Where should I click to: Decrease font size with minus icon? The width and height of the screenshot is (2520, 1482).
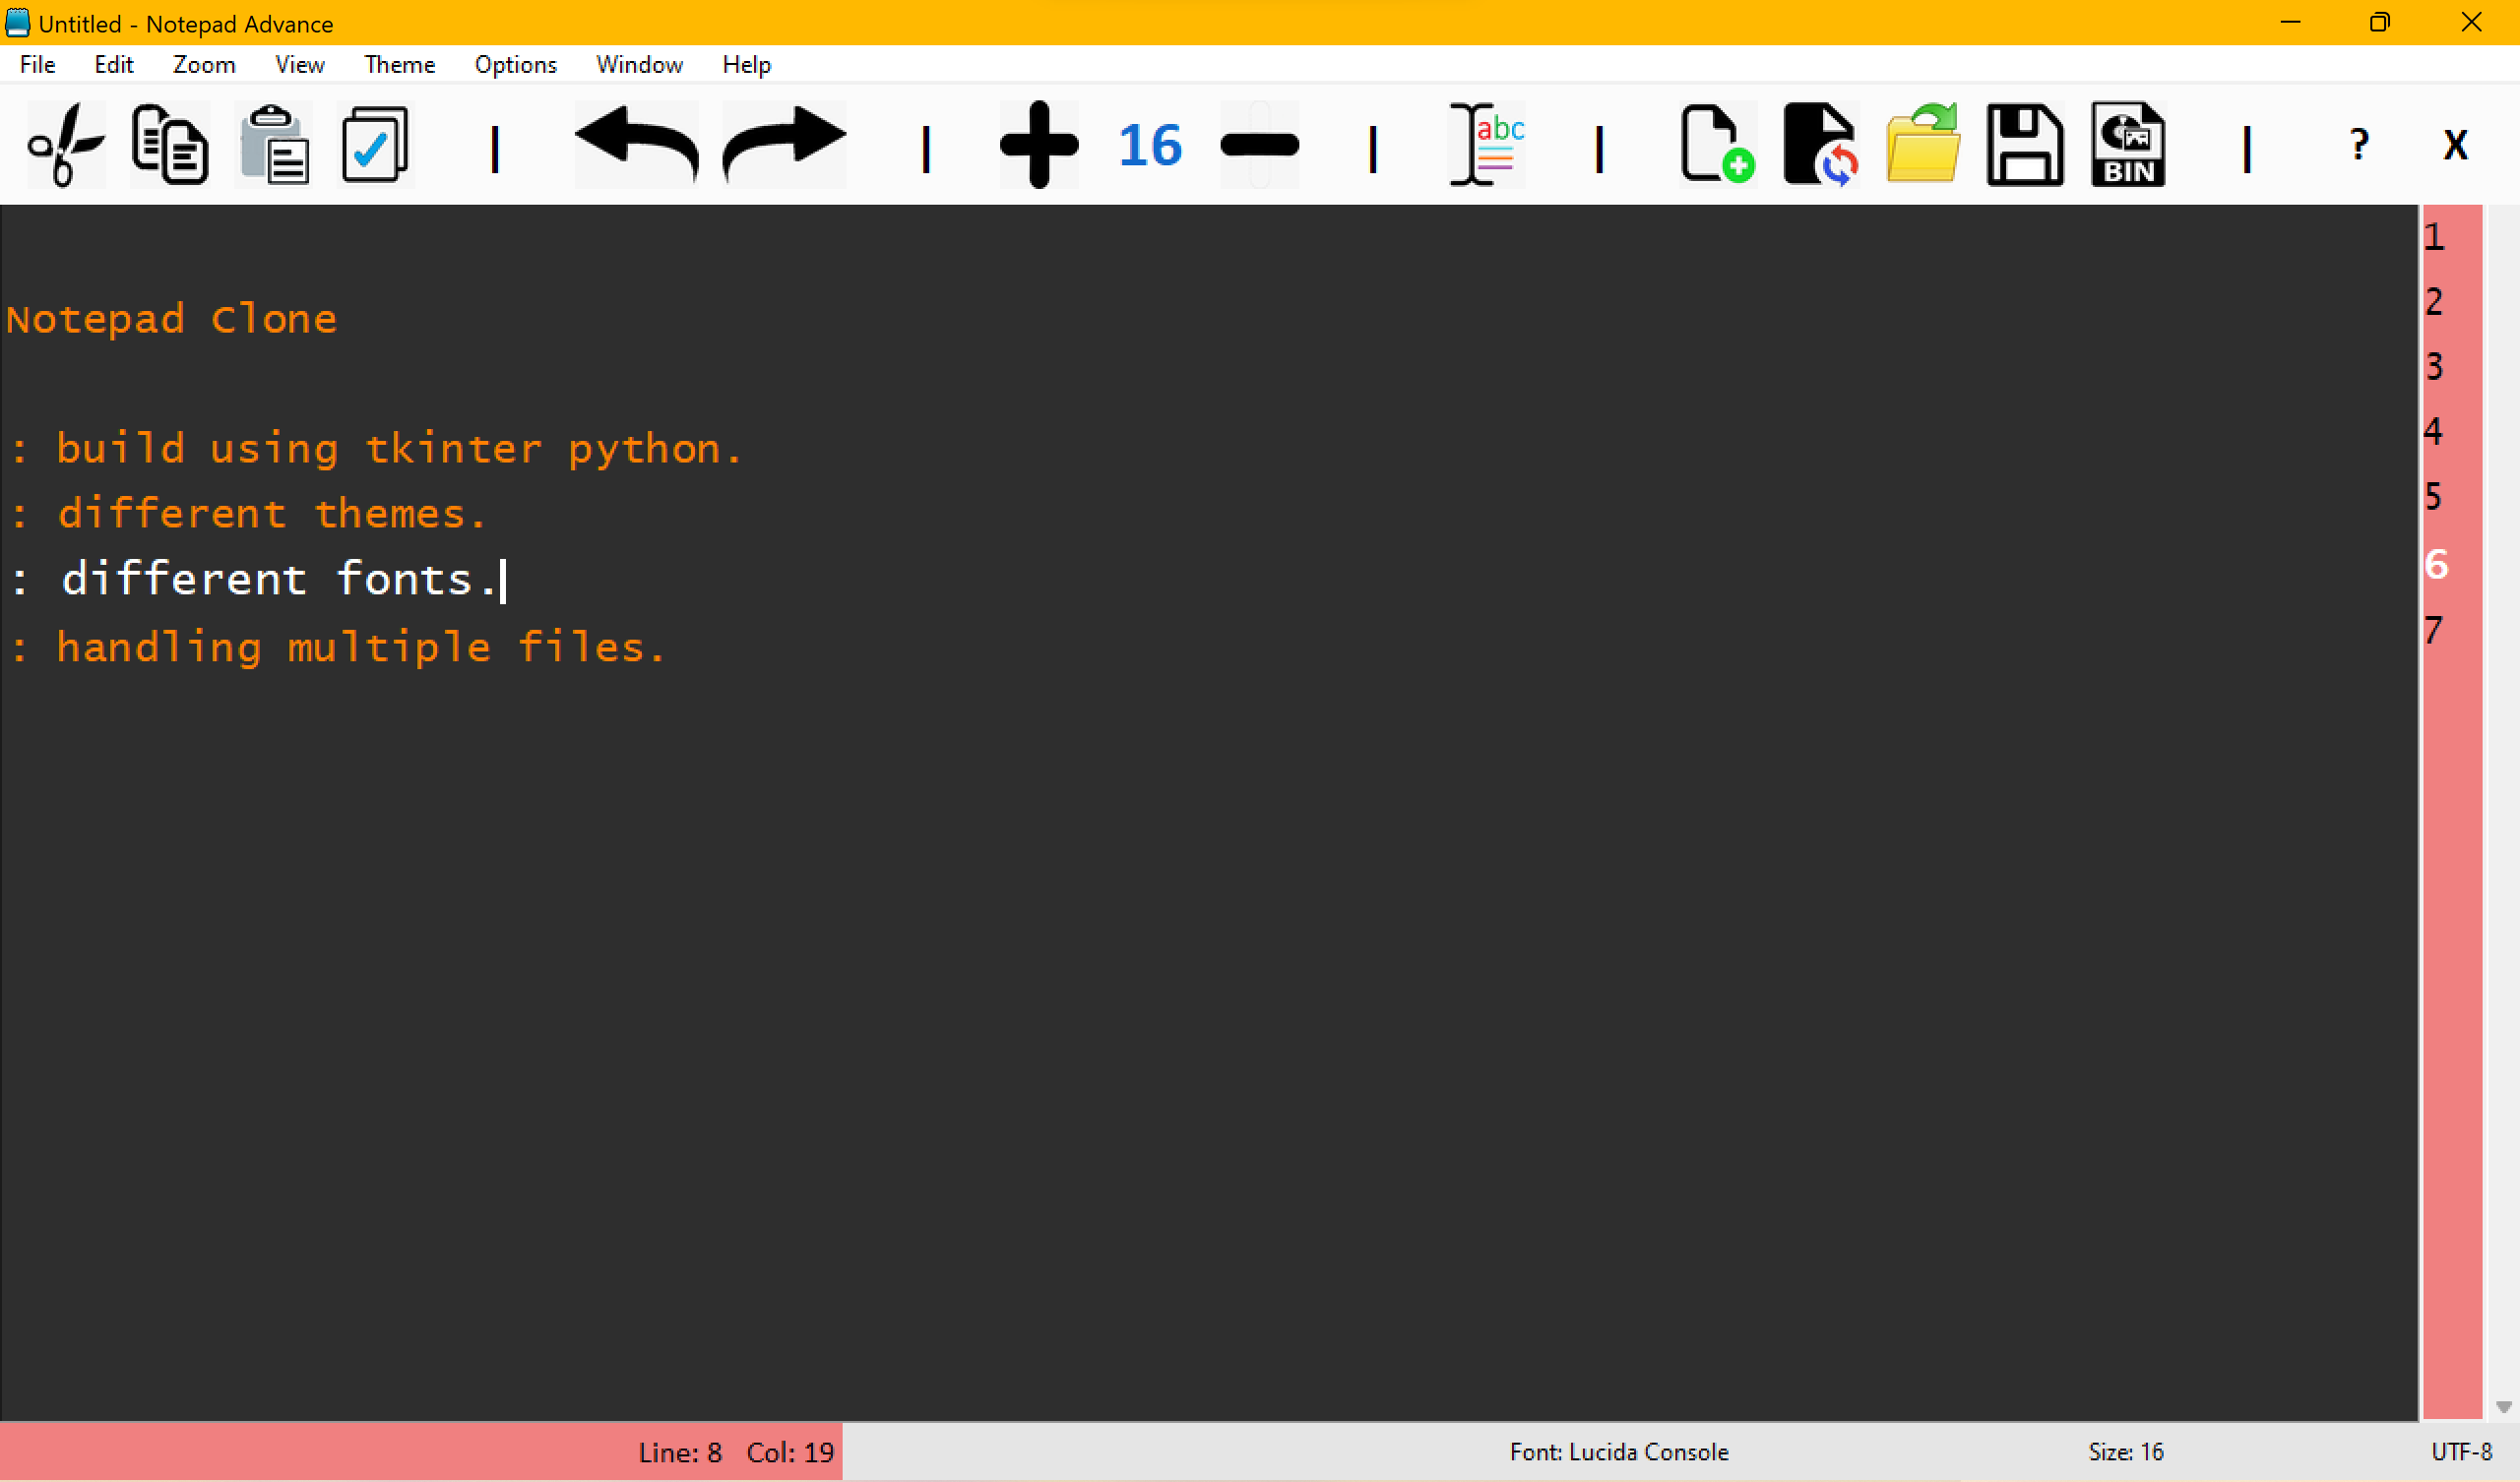(x=1259, y=146)
